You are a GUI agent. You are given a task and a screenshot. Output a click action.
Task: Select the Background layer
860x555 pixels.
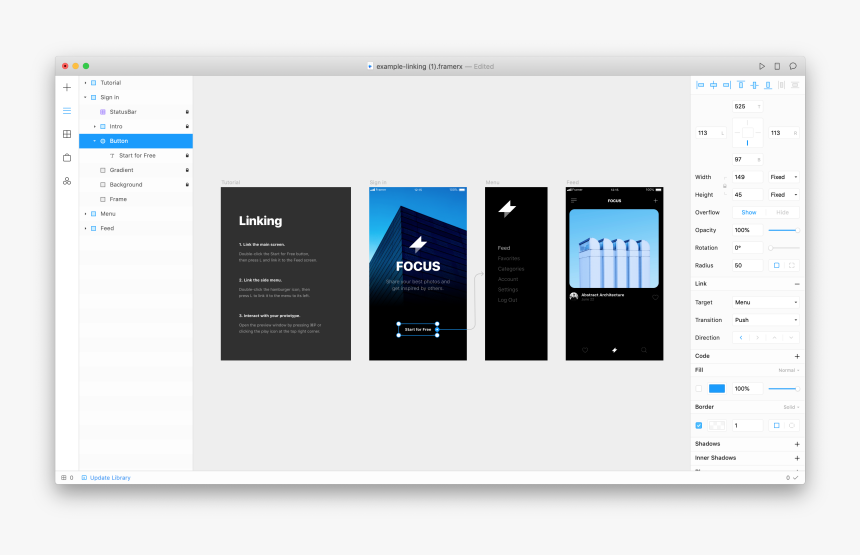pyautogui.click(x=136, y=185)
